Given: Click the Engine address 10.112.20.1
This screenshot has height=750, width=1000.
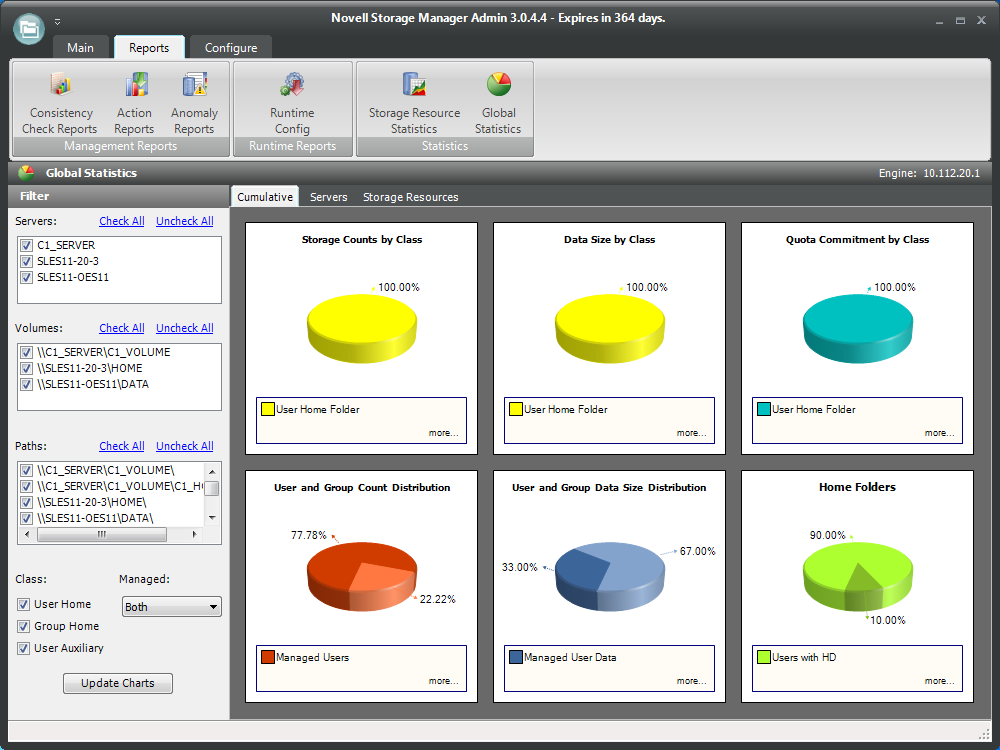Looking at the screenshot, I should point(952,173).
